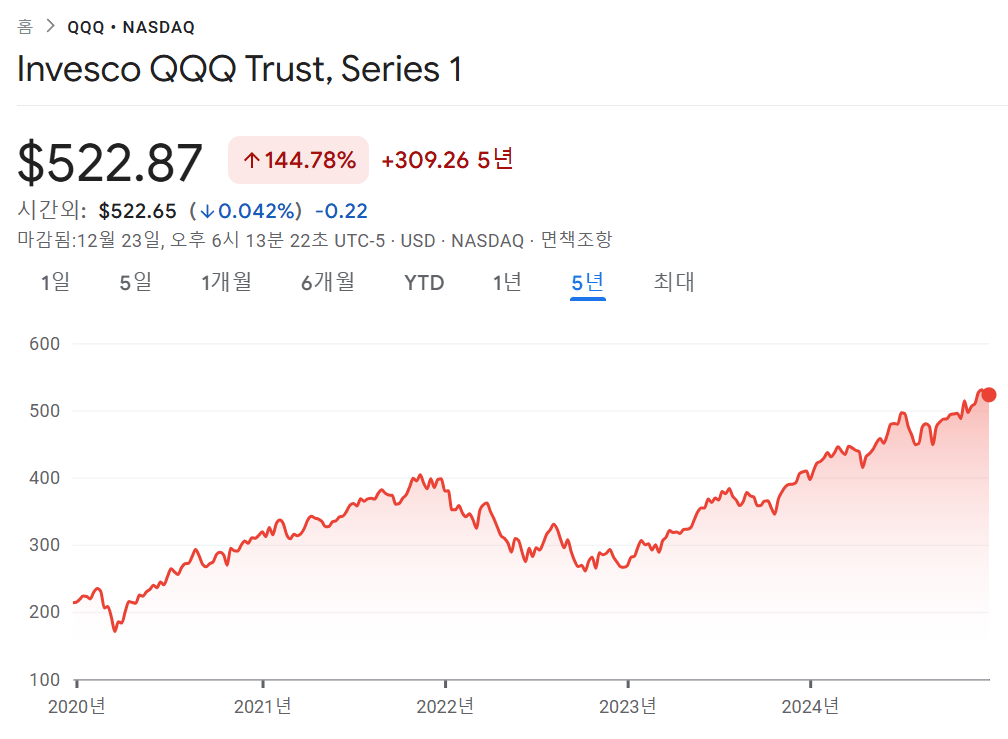Screen dimensions: 1008x739
Task: Click the Invesco QQQ Trust, Series 1 title
Action: [240, 69]
